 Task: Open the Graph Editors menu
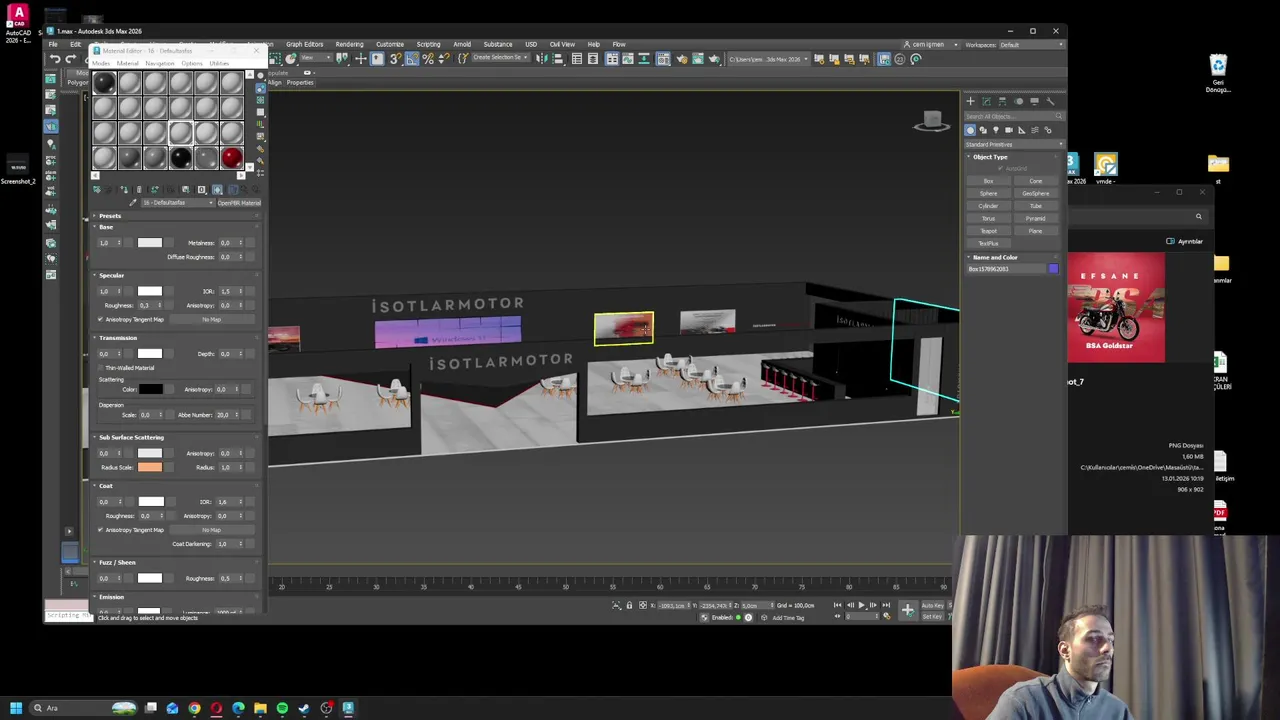(304, 44)
